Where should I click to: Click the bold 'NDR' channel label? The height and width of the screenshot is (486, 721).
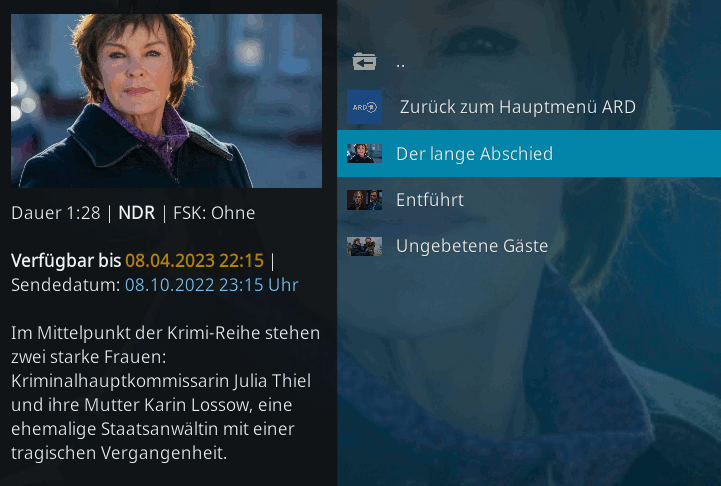tap(137, 213)
